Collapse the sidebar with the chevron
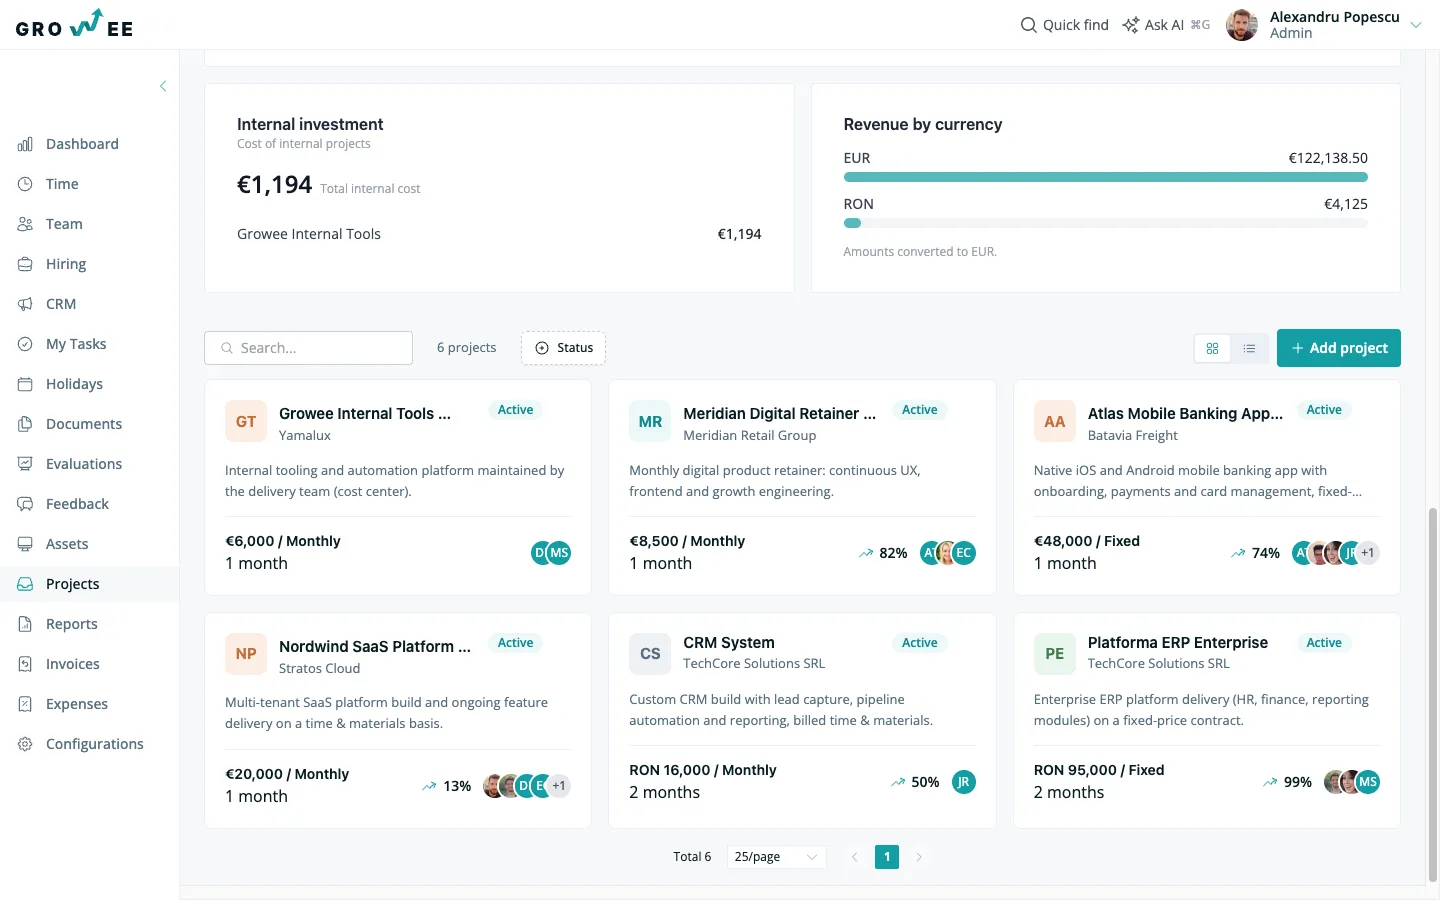This screenshot has width=1440, height=900. [x=163, y=86]
